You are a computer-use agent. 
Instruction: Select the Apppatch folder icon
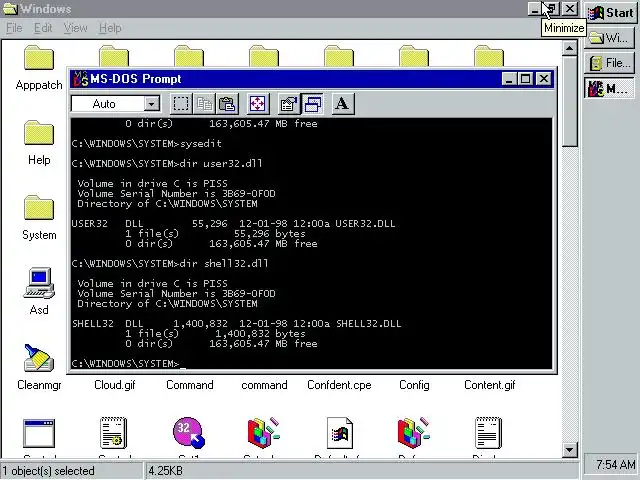[39, 58]
